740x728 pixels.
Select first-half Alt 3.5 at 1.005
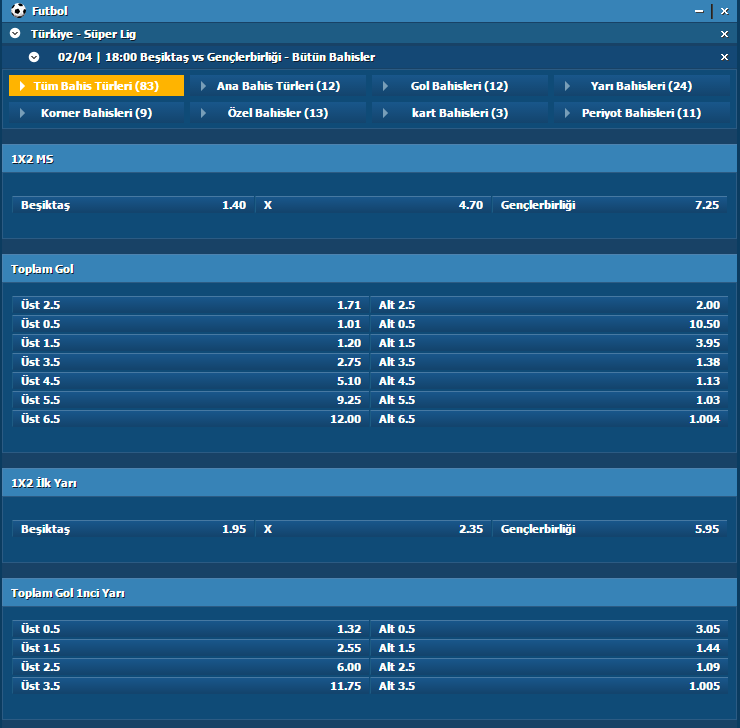[x=549, y=686]
